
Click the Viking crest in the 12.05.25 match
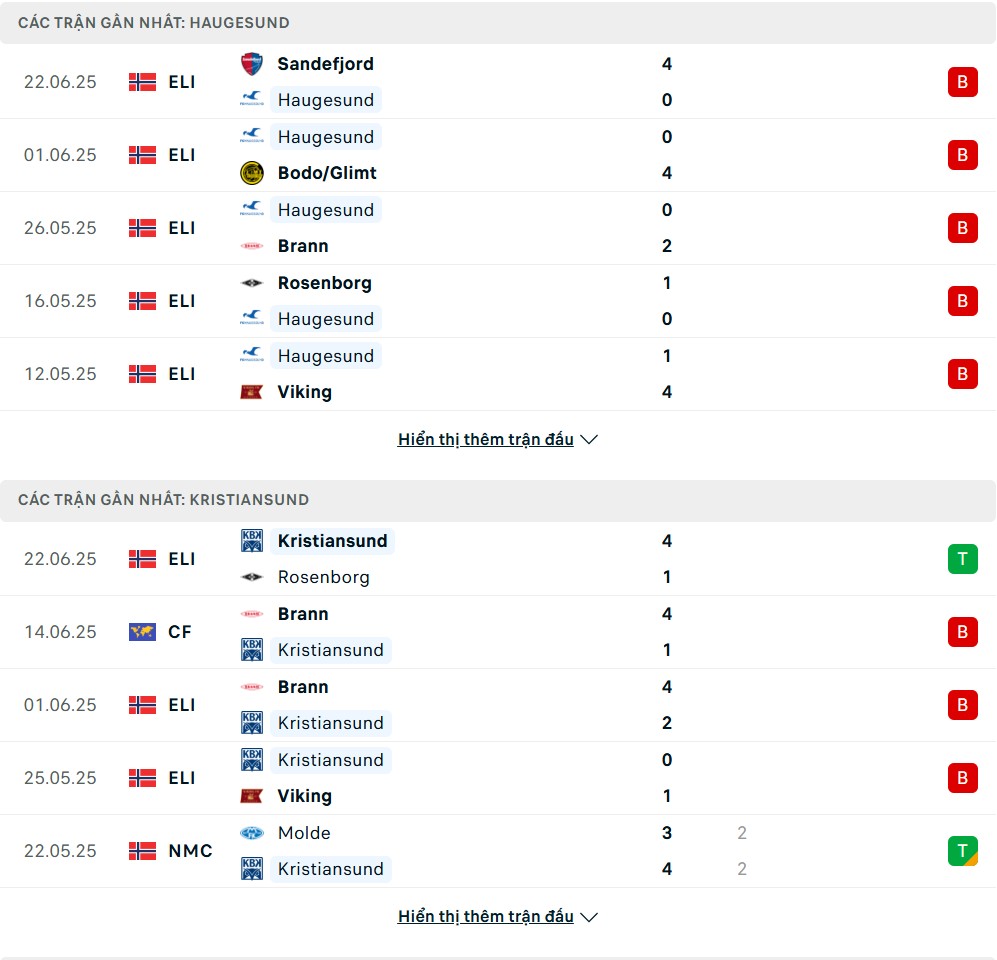click(252, 392)
